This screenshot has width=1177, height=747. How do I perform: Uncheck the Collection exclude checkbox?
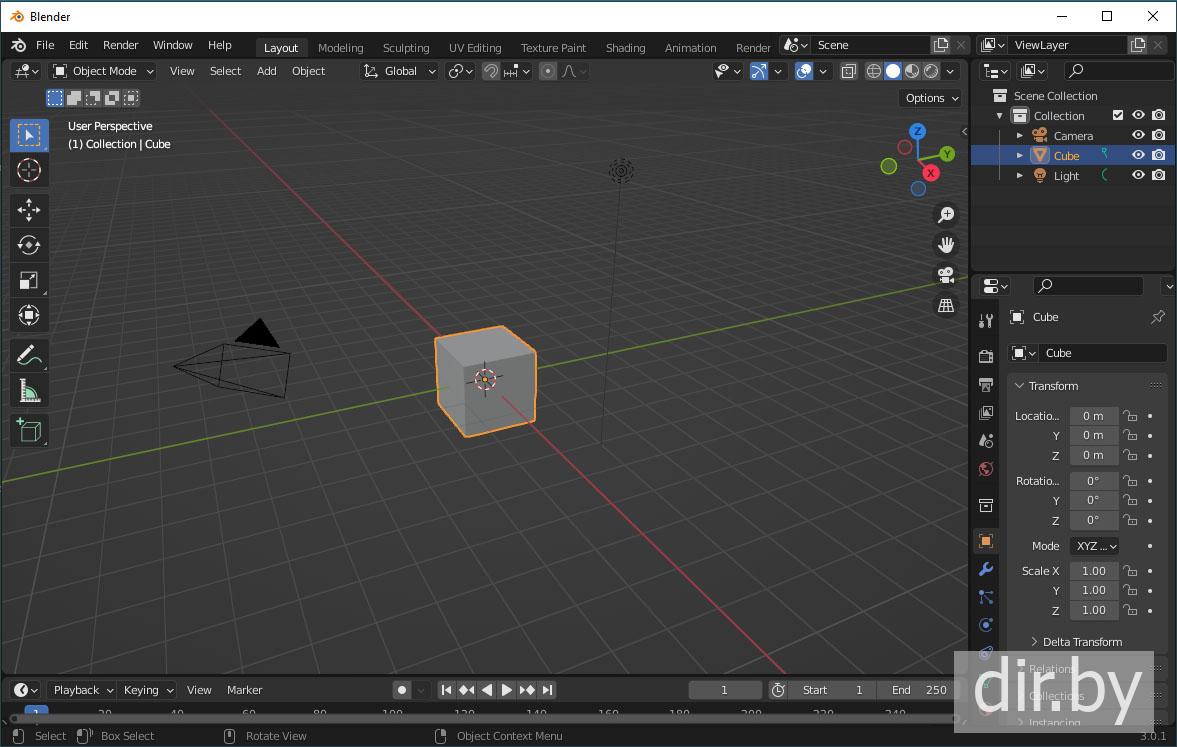1118,115
